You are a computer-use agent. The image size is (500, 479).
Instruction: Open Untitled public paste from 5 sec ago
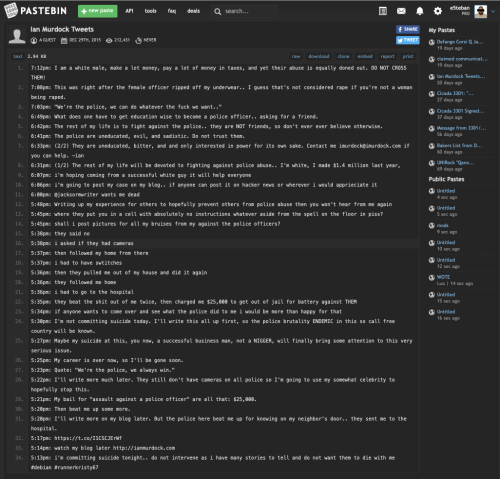coord(446,208)
